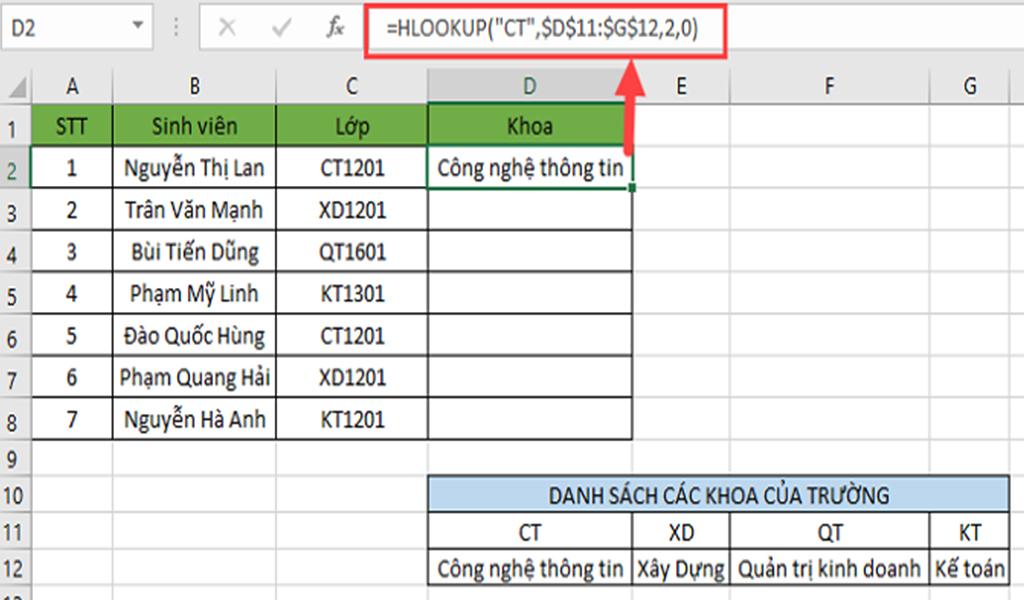Select column B header
Screen dimensions: 1024x600
[195, 86]
